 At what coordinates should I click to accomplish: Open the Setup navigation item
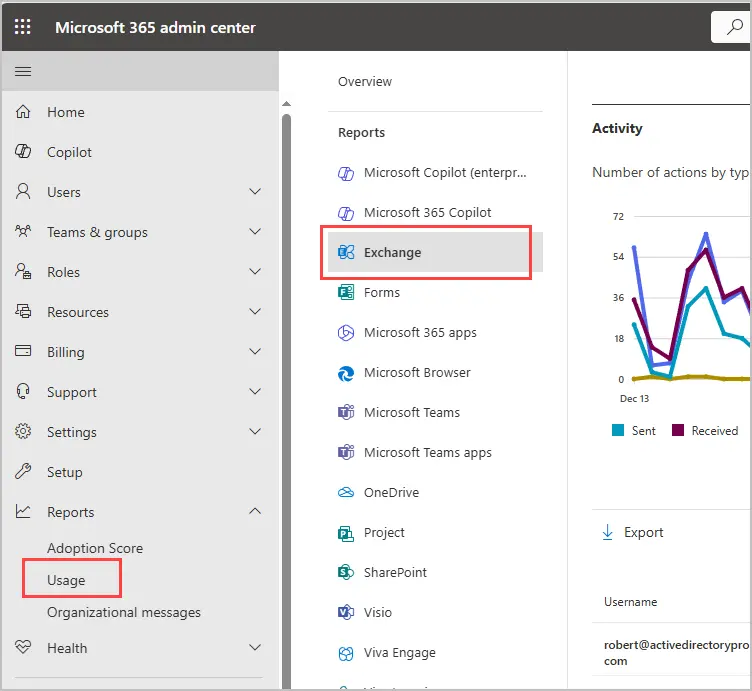pyautogui.click(x=65, y=472)
